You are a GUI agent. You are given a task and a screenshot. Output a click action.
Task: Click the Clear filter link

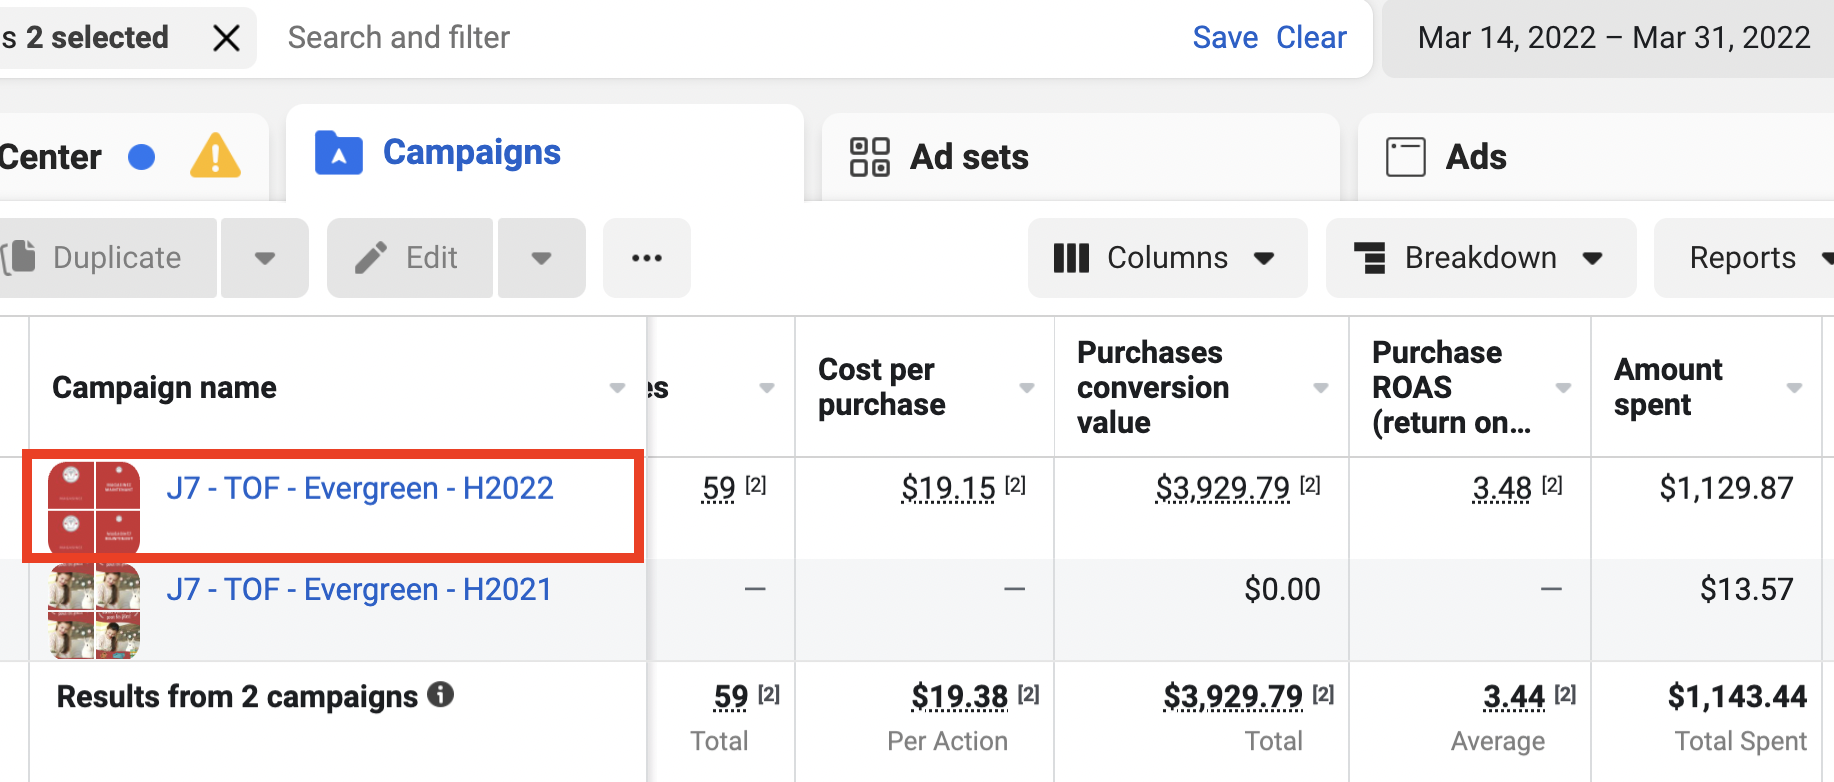pyautogui.click(x=1311, y=38)
